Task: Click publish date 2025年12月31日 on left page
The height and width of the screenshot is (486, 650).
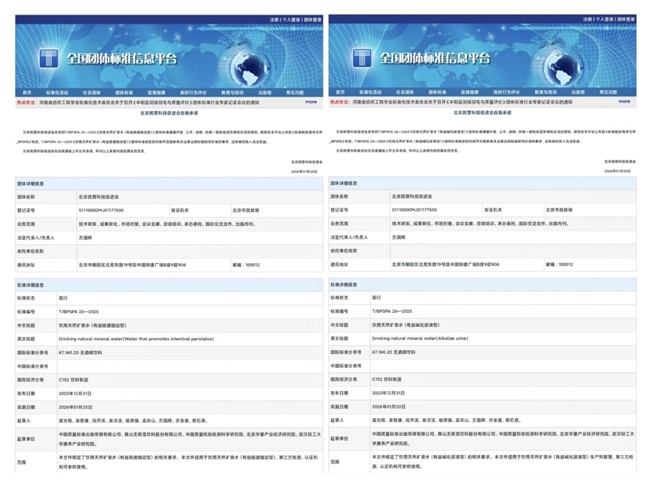Action: pyautogui.click(x=75, y=394)
